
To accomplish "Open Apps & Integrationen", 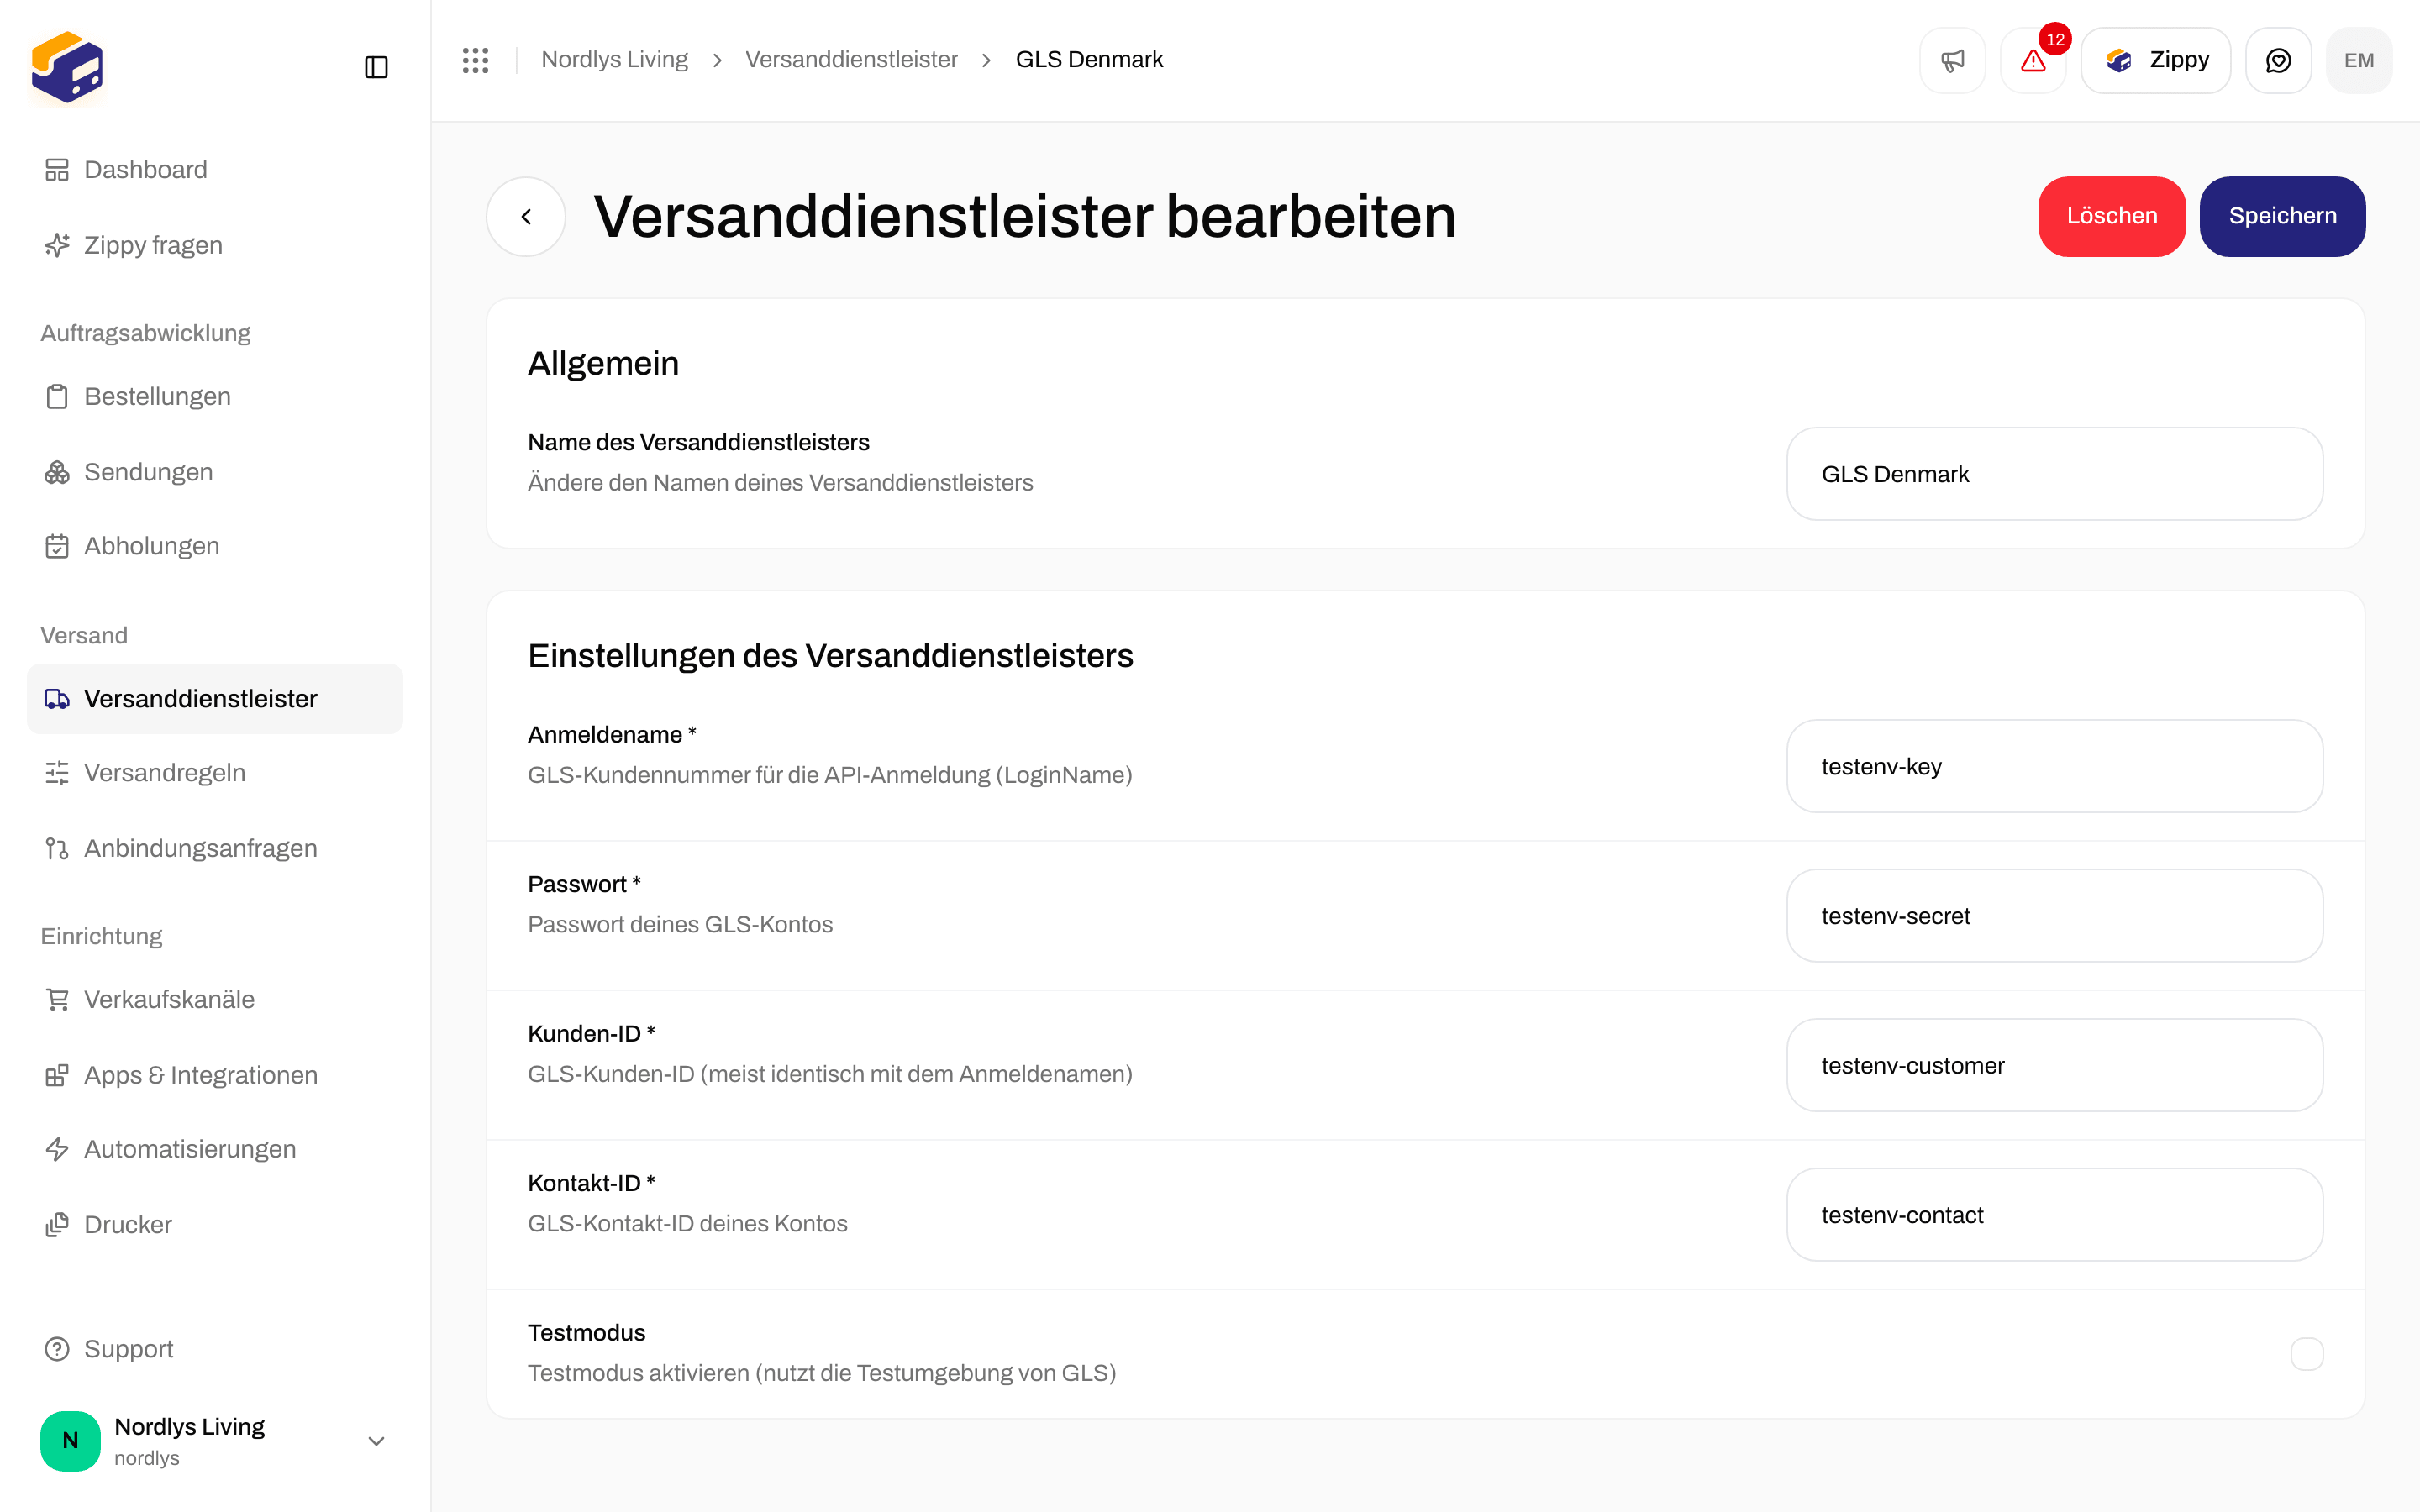I will click(x=215, y=1075).
